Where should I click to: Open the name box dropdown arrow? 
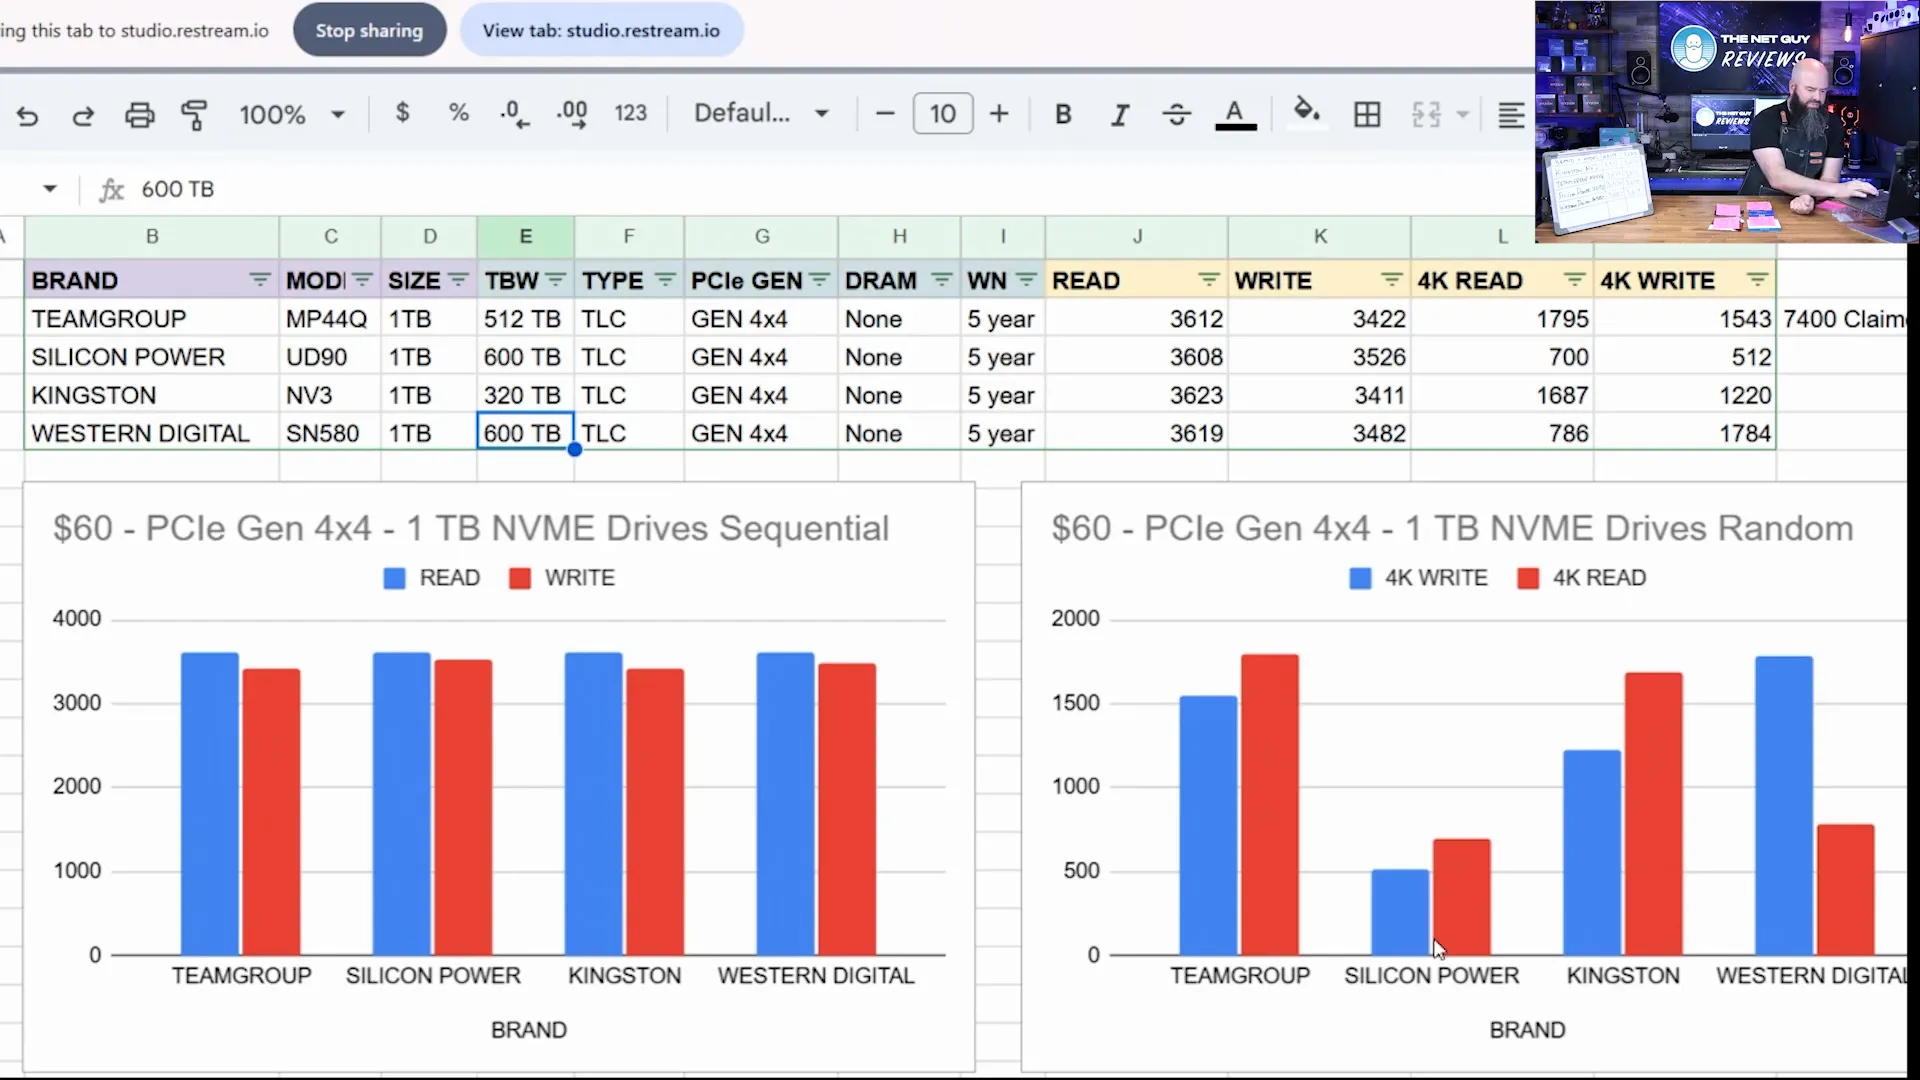(x=50, y=188)
